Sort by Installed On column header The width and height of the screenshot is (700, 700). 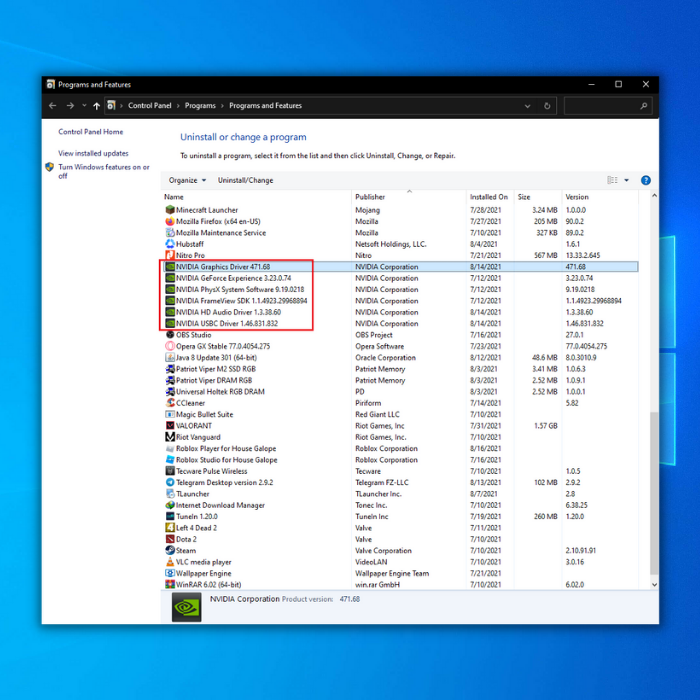tap(490, 197)
